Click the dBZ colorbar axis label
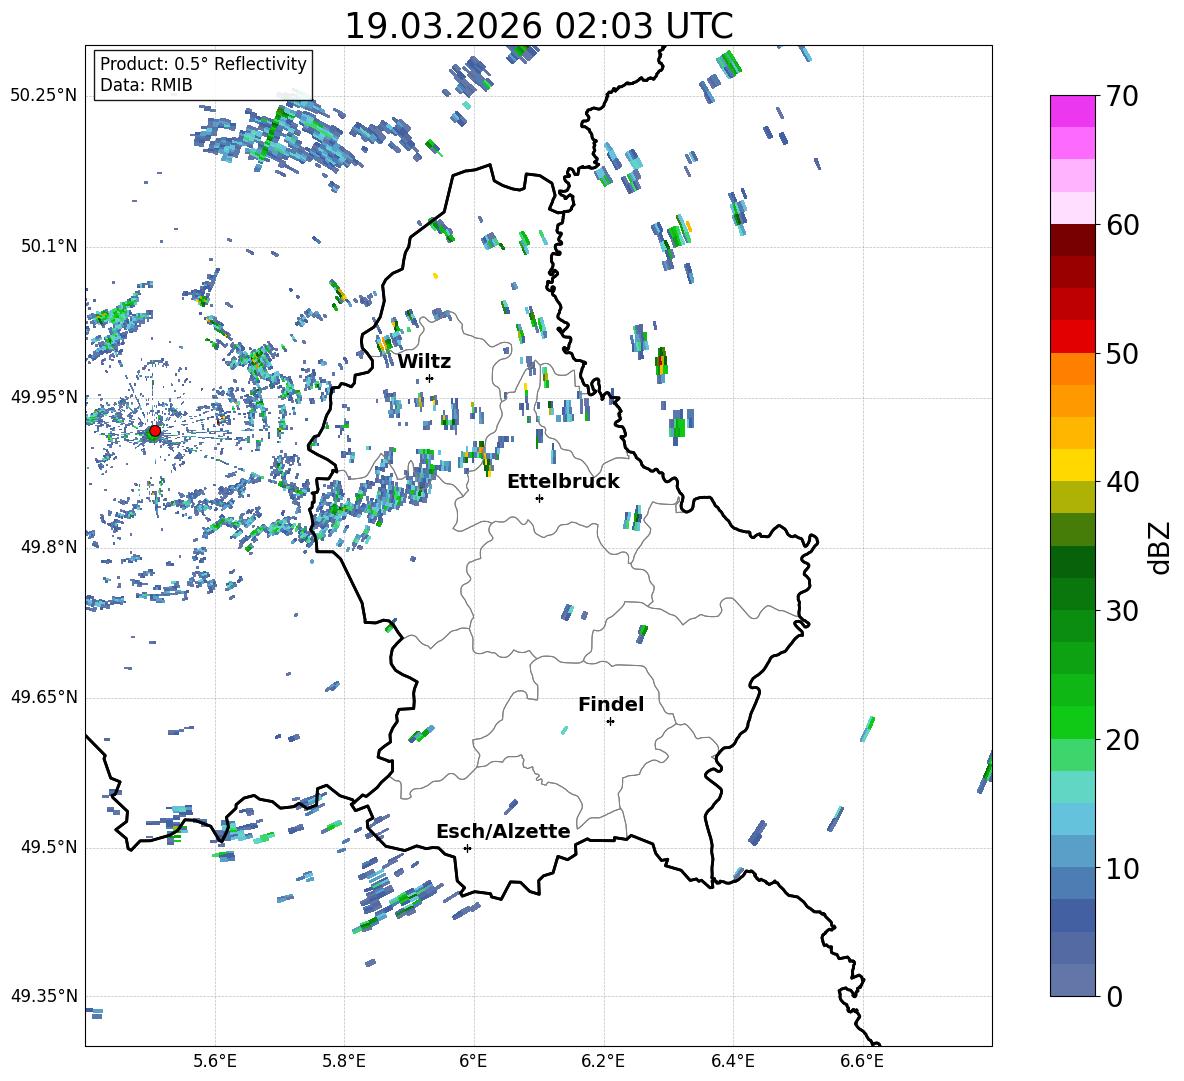 pos(1159,548)
